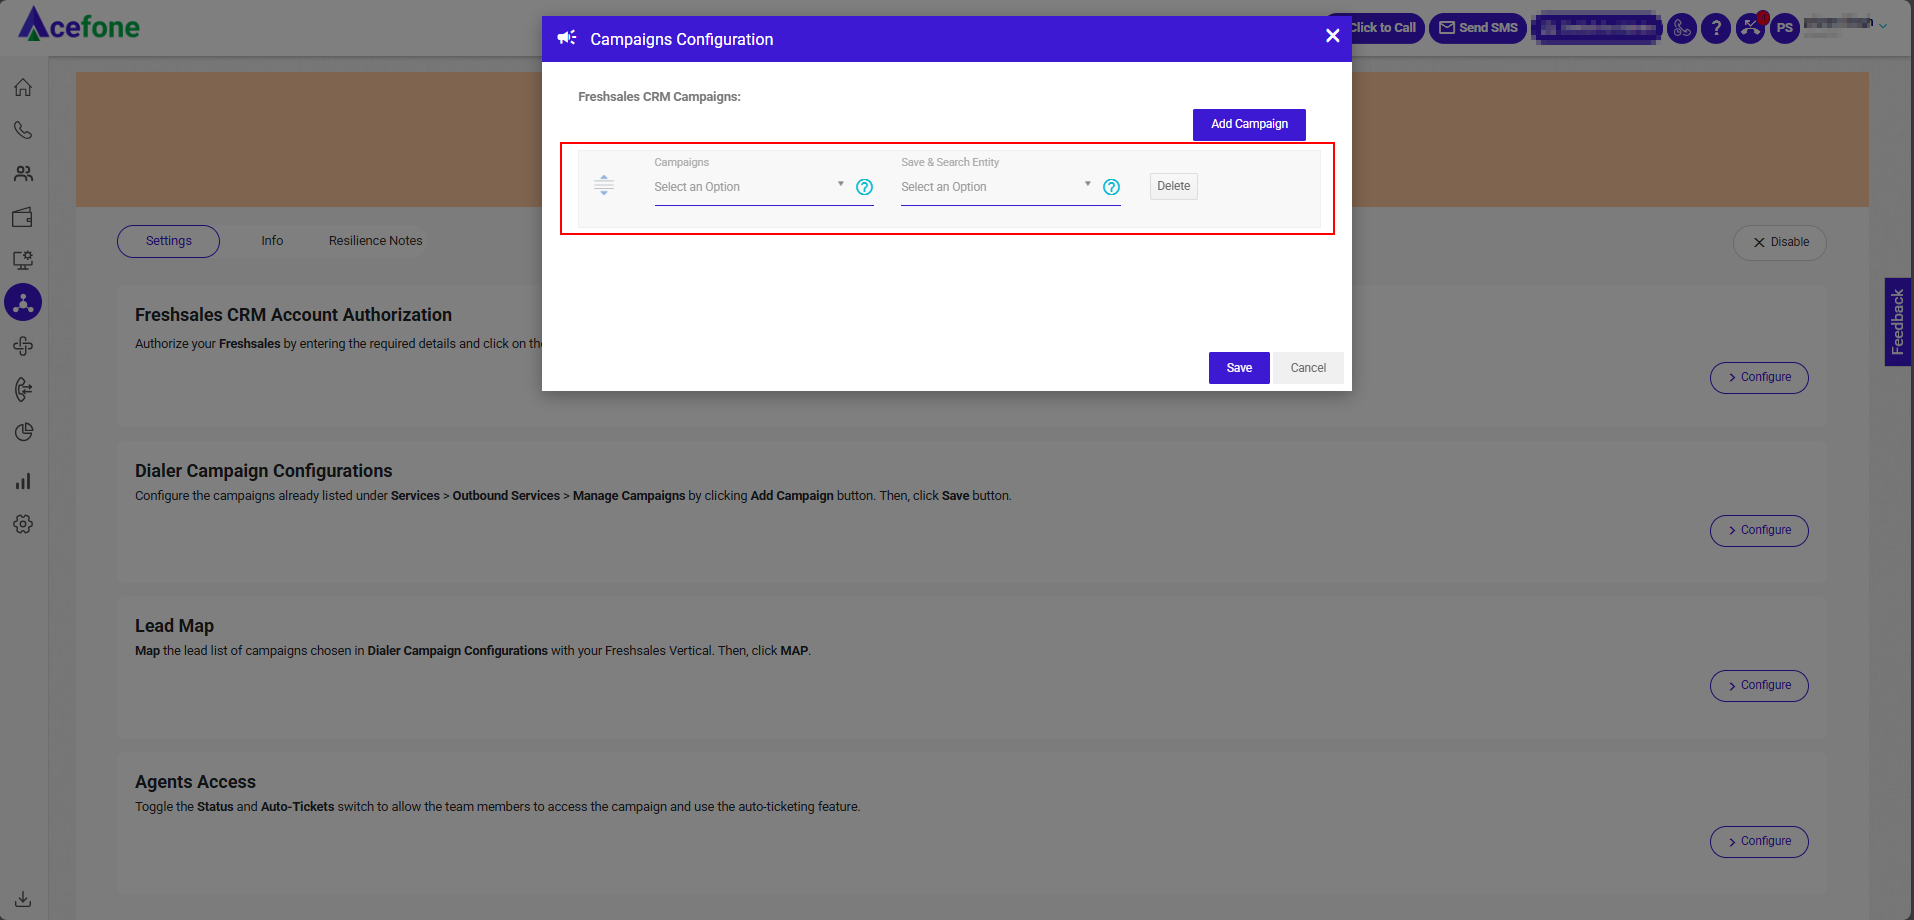Open the pie chart reports sidebar icon
This screenshot has width=1914, height=920.
tap(23, 432)
